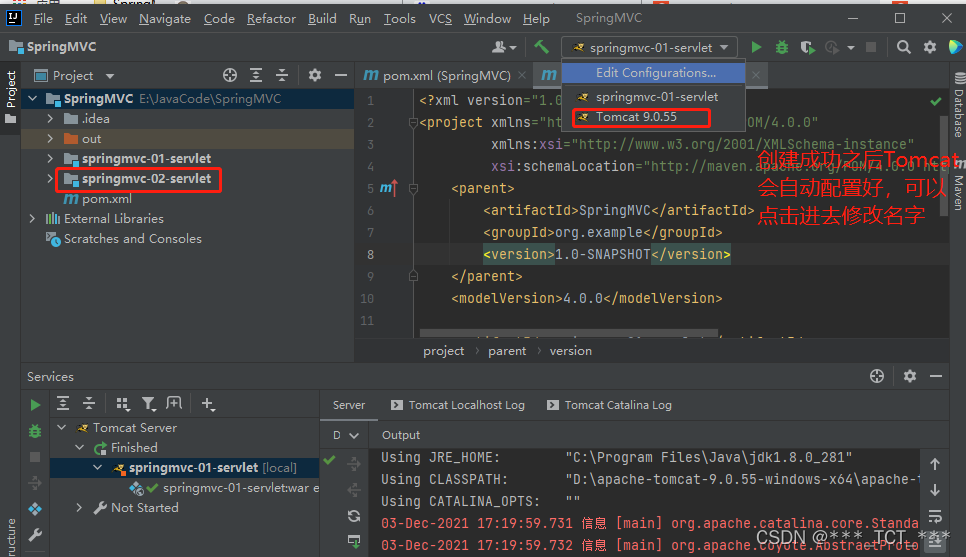Select springmvc-01-servlet in configuration list

pos(654,97)
